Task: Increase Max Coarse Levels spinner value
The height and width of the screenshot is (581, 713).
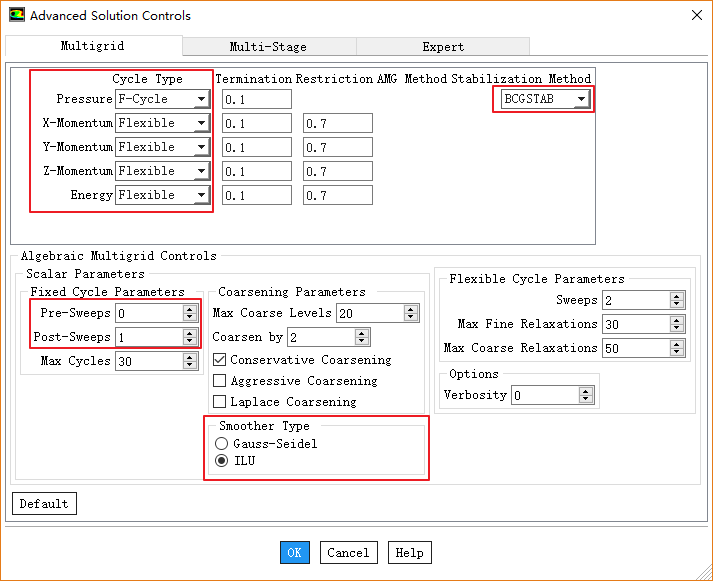Action: 411,310
